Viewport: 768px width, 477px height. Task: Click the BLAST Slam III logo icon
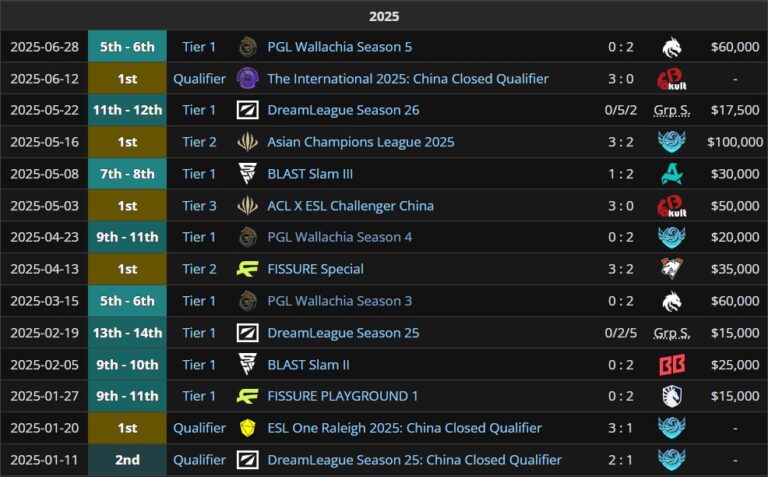click(248, 174)
